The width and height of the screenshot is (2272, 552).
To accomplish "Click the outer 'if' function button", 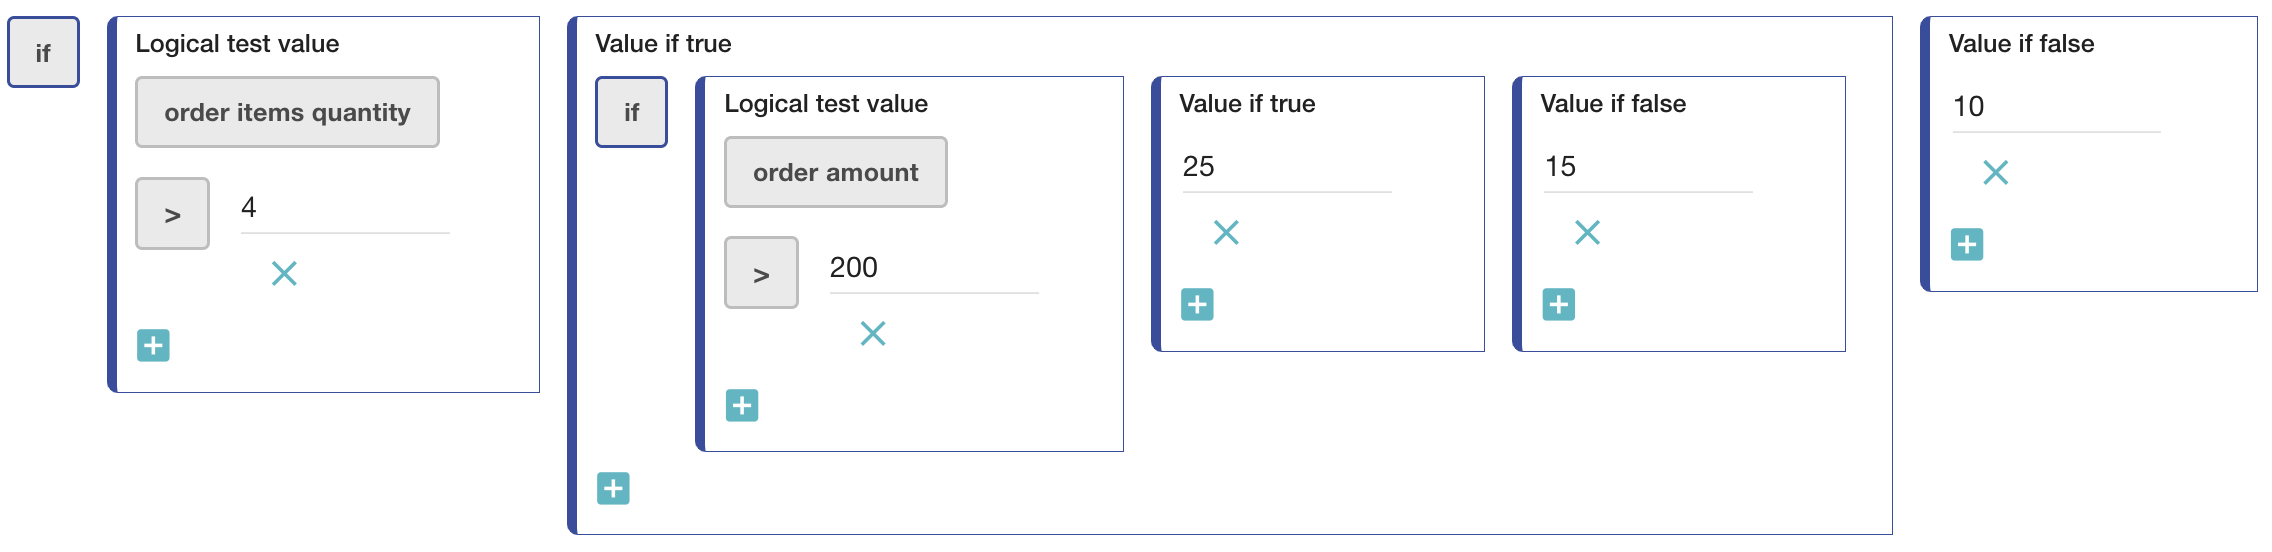I will (43, 53).
